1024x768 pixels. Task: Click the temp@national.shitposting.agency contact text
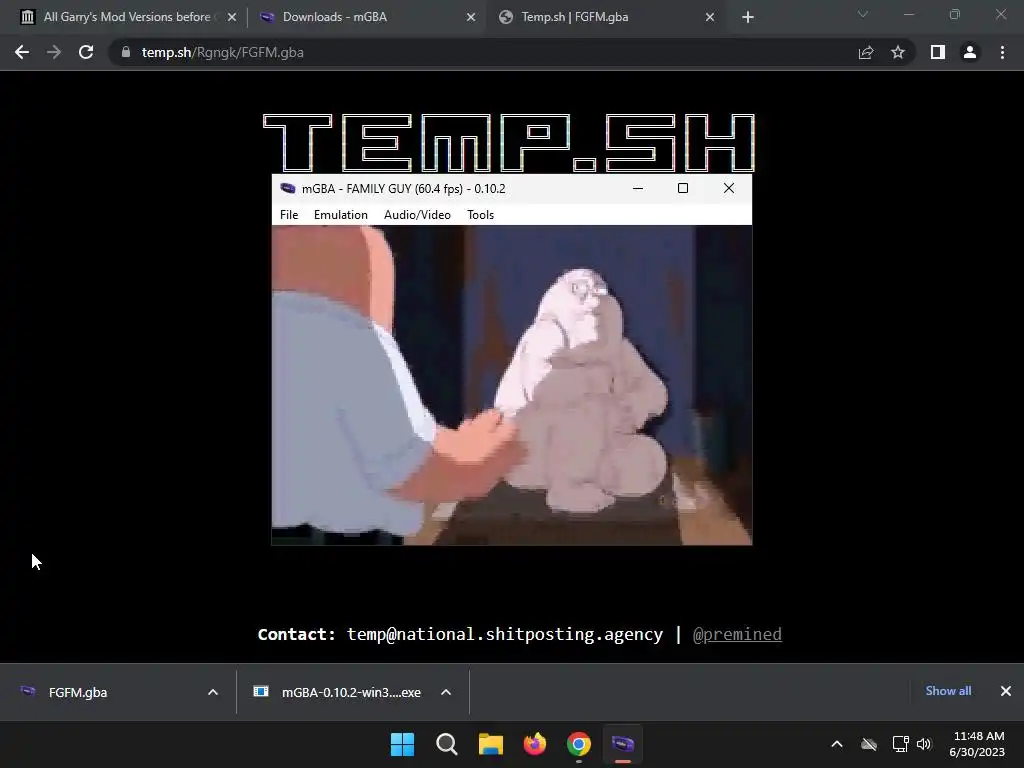coord(505,634)
